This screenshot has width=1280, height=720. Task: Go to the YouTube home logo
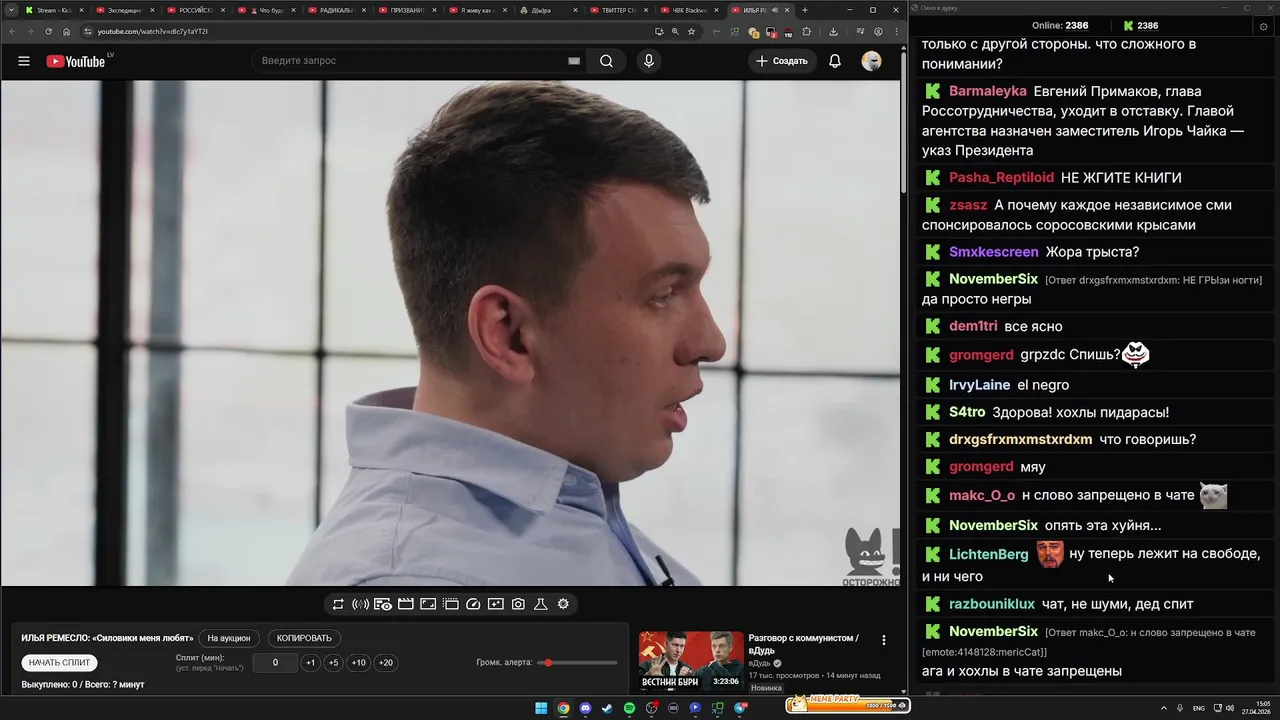(x=75, y=61)
